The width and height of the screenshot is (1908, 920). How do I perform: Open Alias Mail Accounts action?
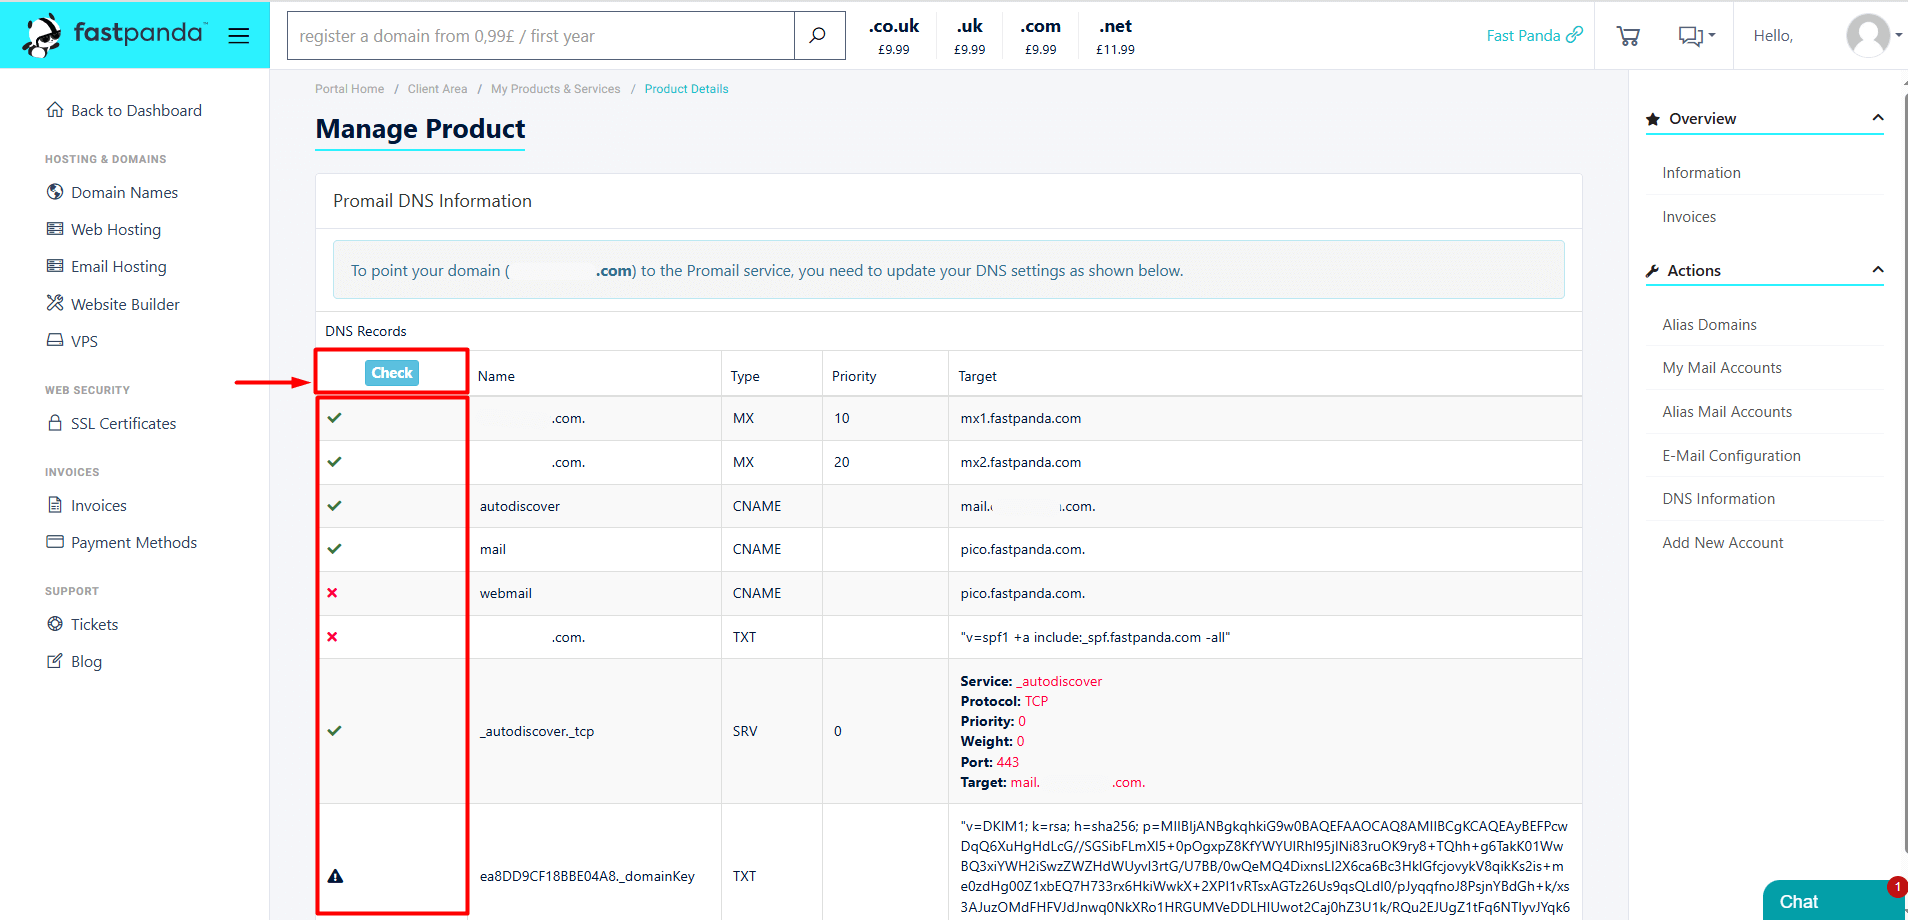point(1727,412)
